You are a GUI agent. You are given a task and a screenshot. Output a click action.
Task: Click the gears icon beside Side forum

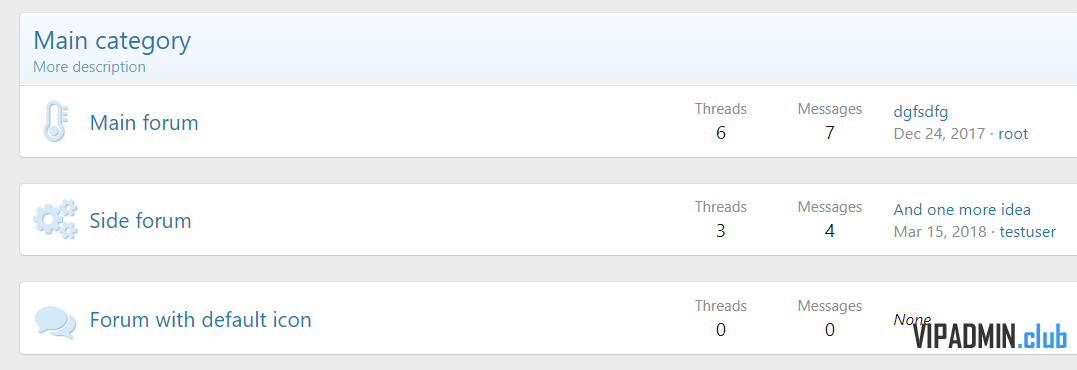coord(55,220)
